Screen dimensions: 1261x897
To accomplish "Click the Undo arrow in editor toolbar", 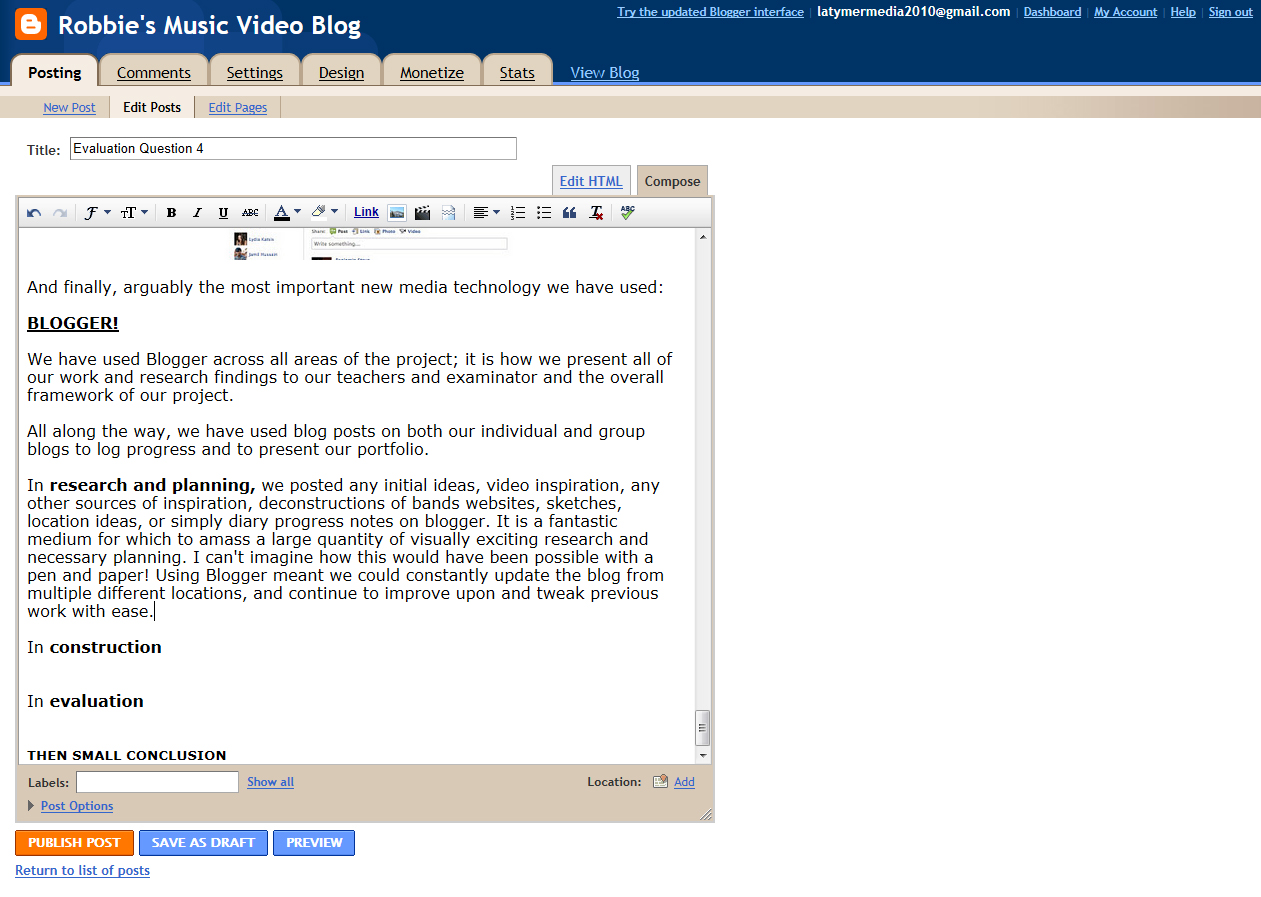I will 34,212.
